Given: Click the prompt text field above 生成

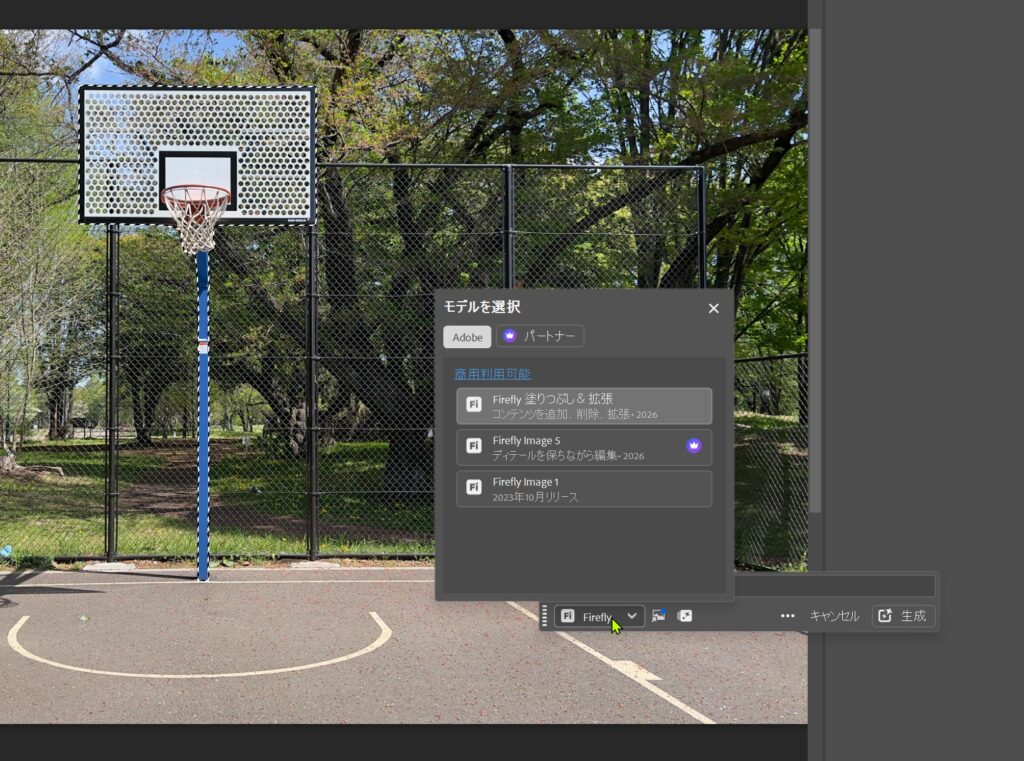Looking at the screenshot, I should [x=835, y=586].
